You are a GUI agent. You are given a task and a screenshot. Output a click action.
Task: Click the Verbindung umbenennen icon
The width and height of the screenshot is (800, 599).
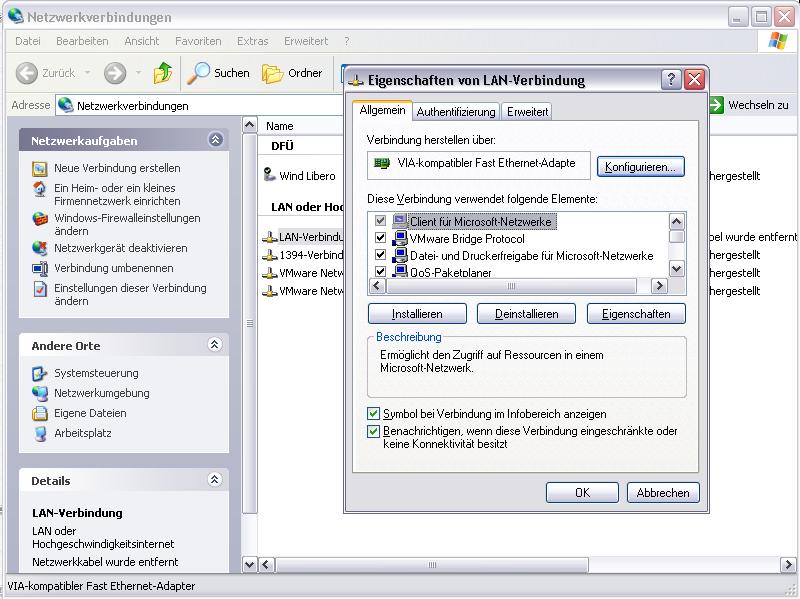pyautogui.click(x=40, y=268)
